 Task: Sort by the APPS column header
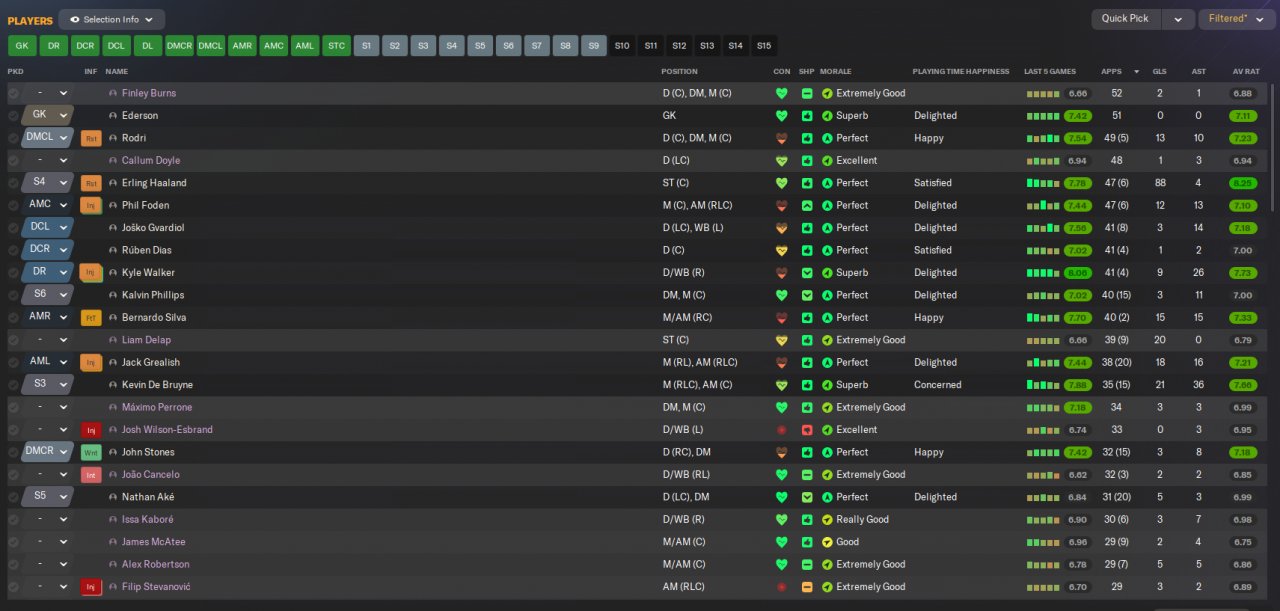pyautogui.click(x=1111, y=72)
